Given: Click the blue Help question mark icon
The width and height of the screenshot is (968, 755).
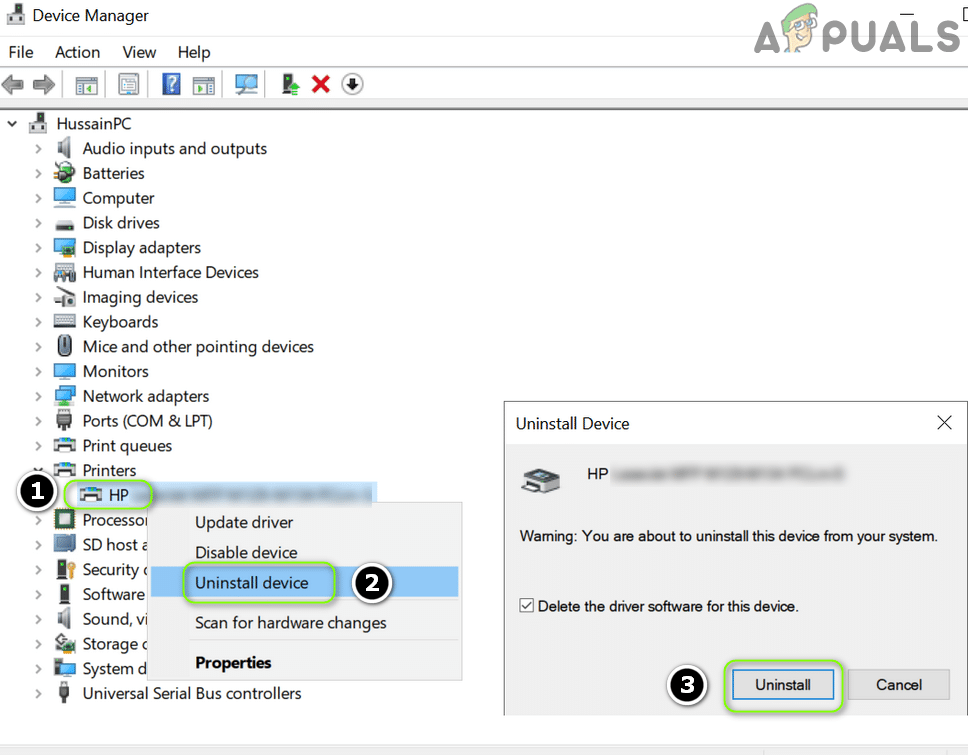Looking at the screenshot, I should coord(171,84).
